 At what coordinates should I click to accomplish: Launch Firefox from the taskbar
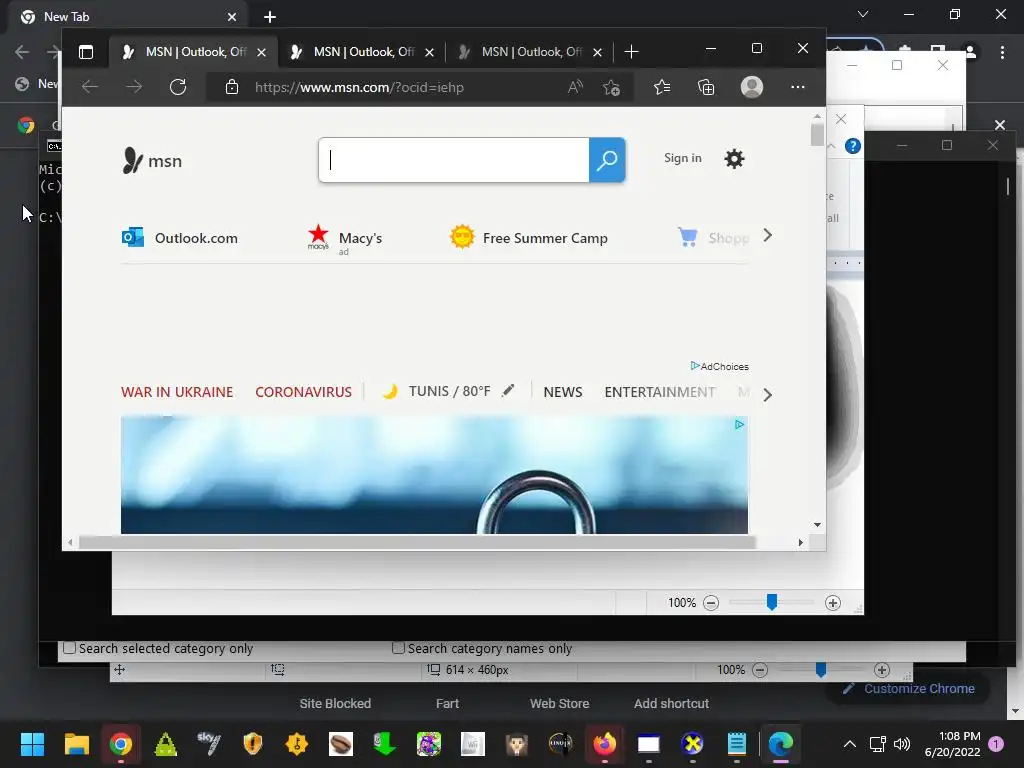click(x=604, y=744)
